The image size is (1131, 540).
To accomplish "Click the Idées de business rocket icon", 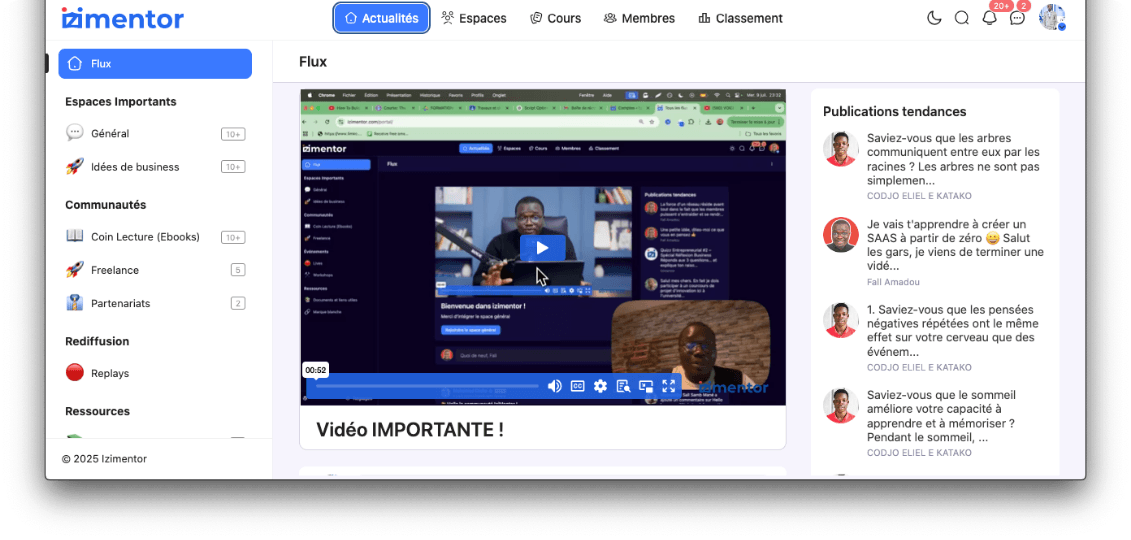I will tap(75, 167).
